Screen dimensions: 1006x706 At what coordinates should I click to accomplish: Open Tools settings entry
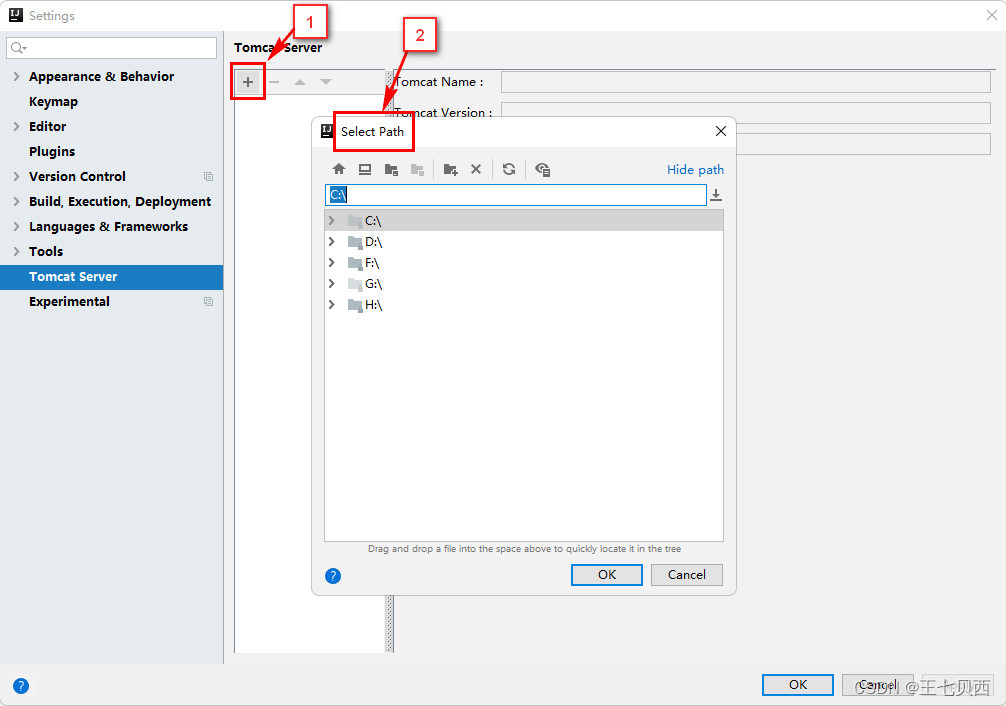(46, 252)
